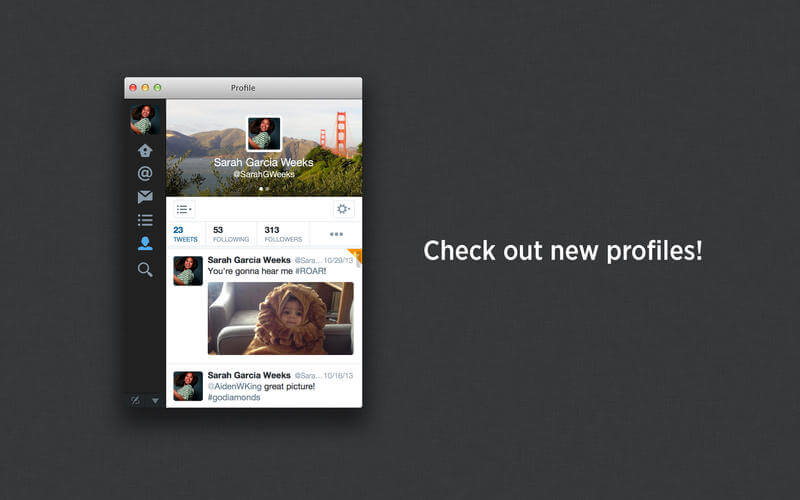This screenshot has height=500, width=800.
Task: Open the @AidenWKing mention link
Action: point(235,386)
